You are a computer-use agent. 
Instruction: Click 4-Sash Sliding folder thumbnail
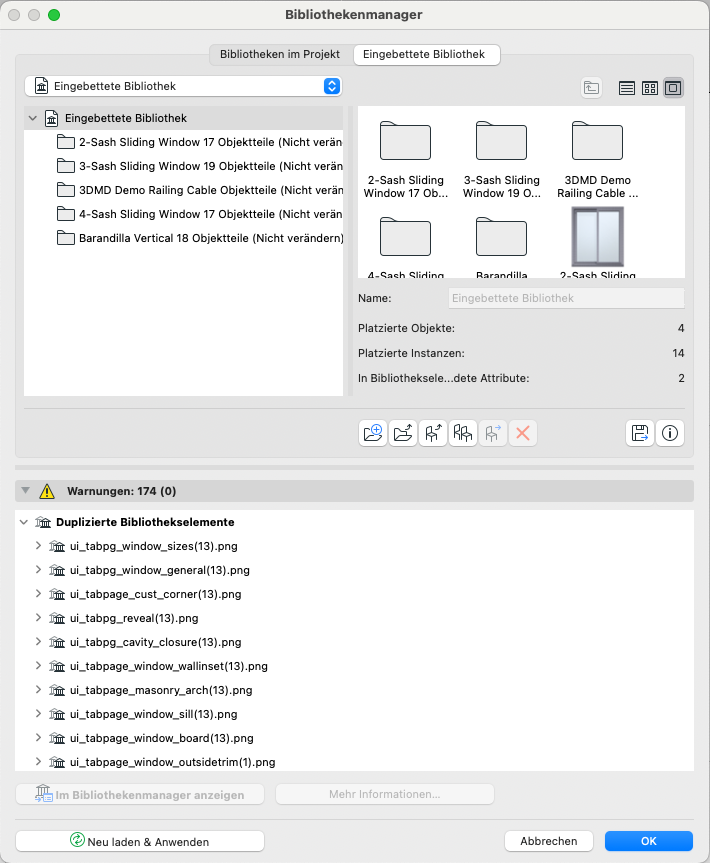pyautogui.click(x=405, y=237)
